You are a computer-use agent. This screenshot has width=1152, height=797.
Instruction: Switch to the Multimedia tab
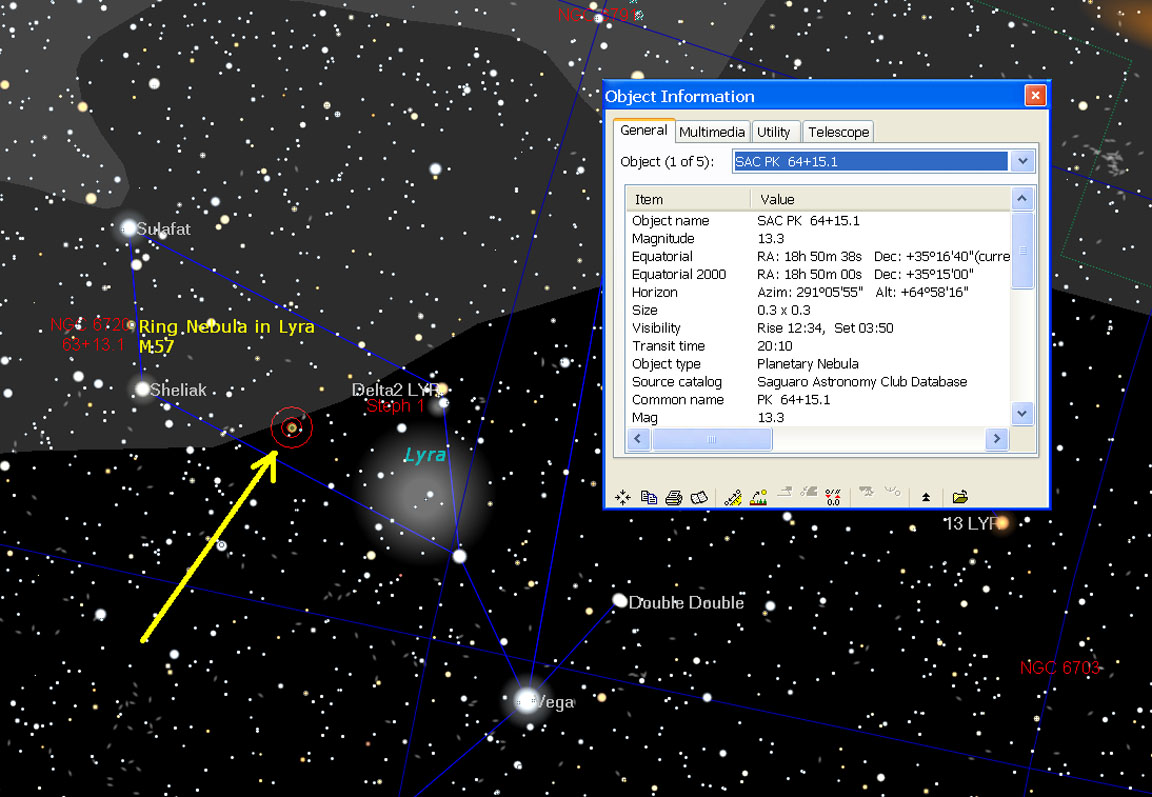click(711, 132)
